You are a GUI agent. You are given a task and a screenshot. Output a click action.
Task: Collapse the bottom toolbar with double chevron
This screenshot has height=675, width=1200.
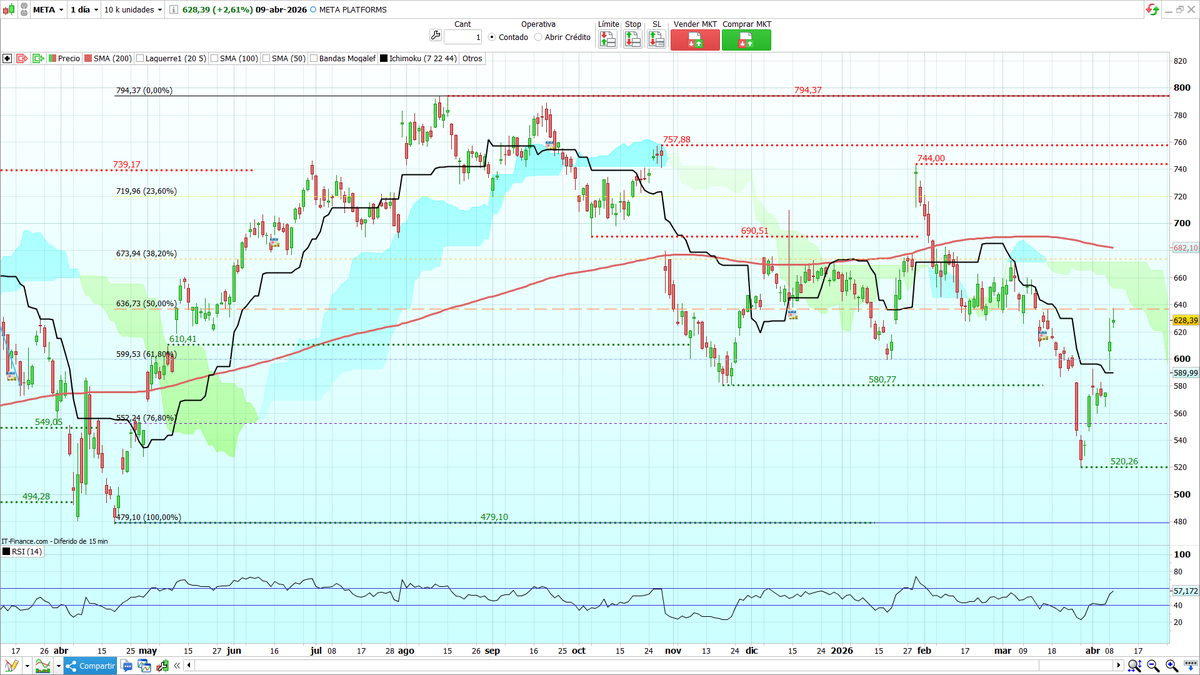177,665
